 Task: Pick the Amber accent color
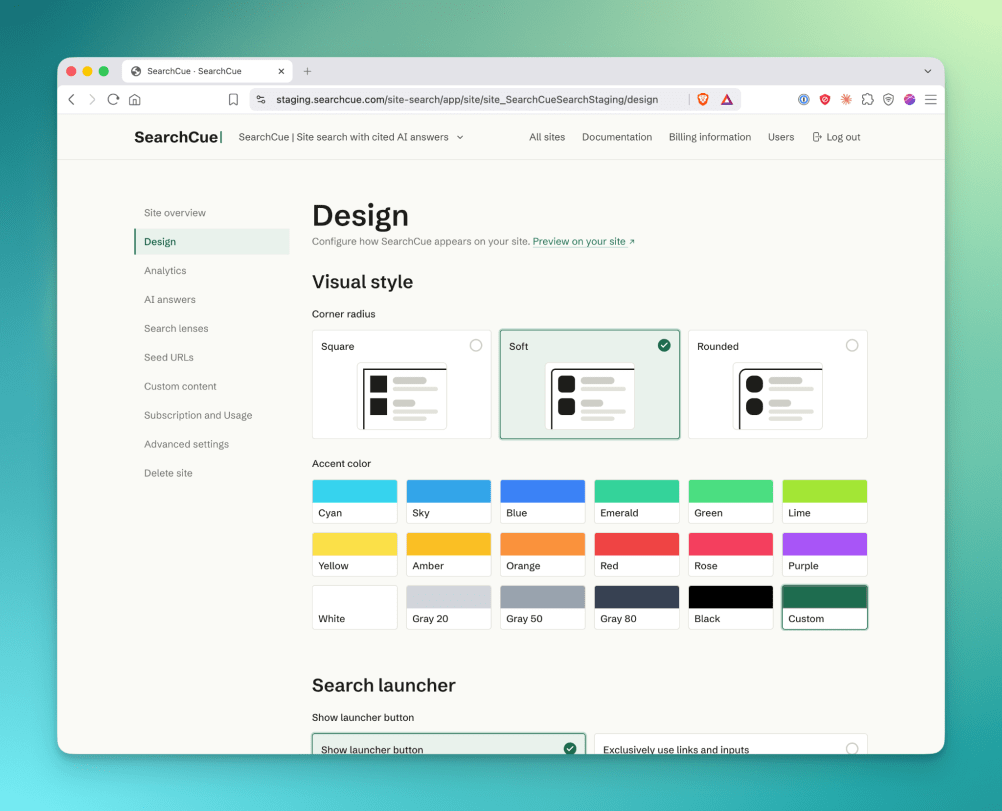pos(449,555)
